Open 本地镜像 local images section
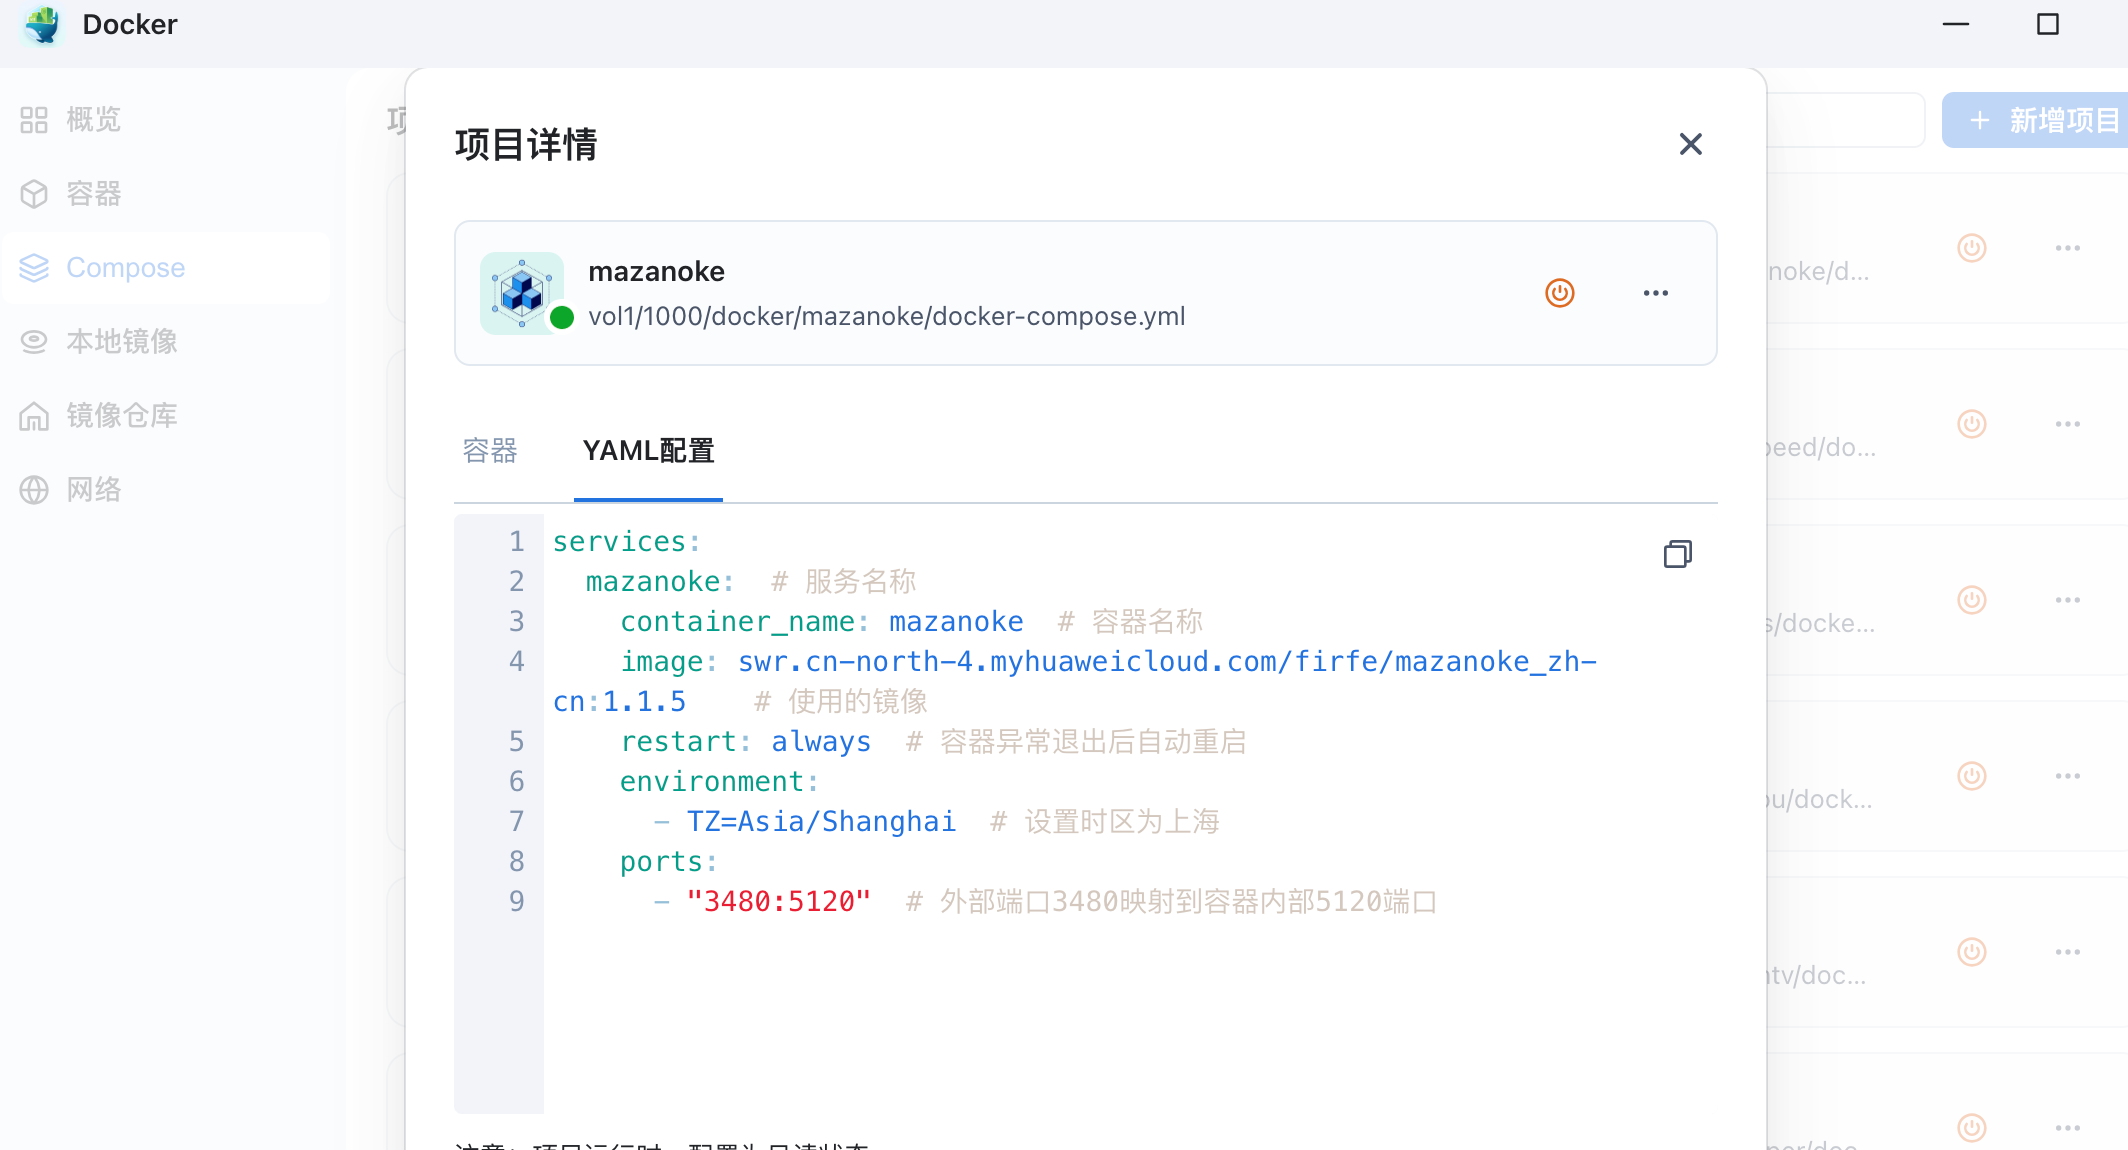 click(x=121, y=342)
